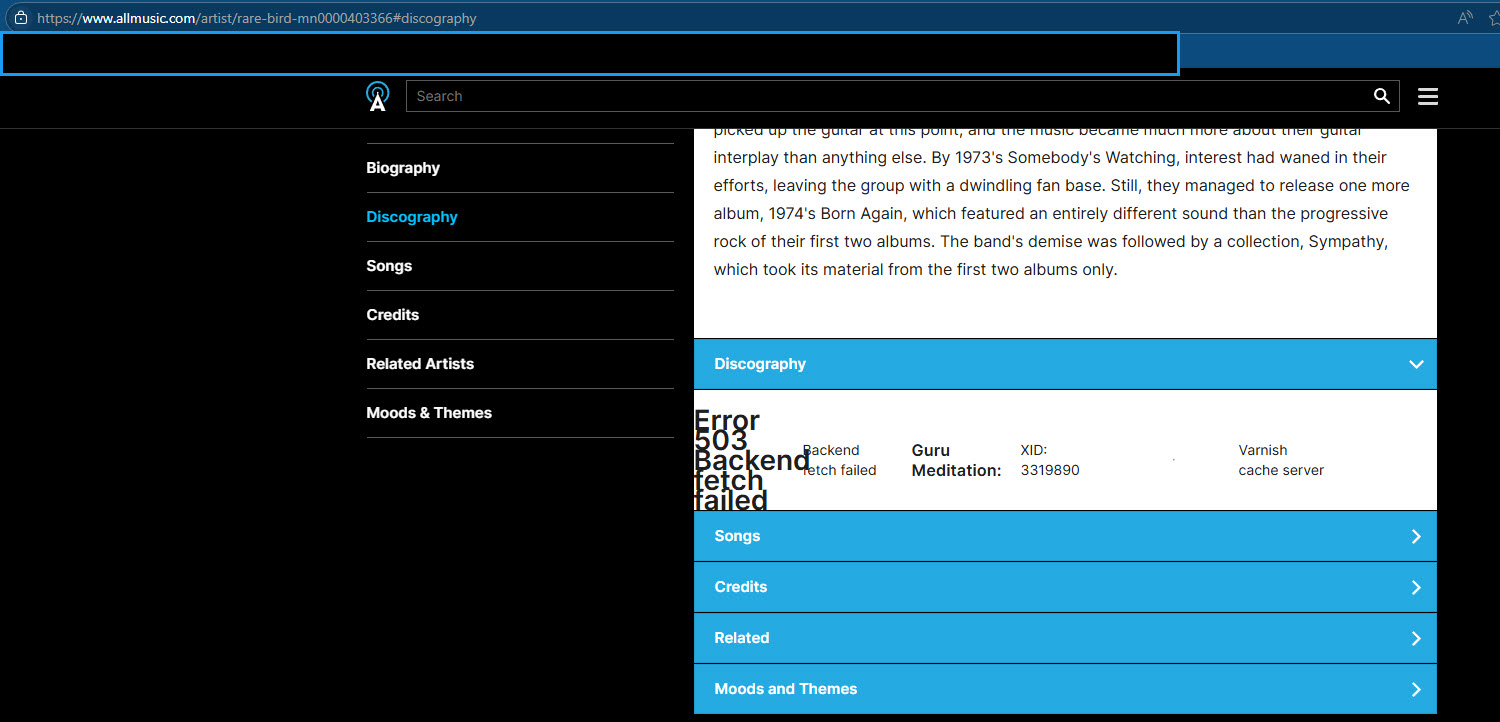Collapse the Discography section with its down chevron
The width and height of the screenshot is (1500, 722).
click(1415, 364)
